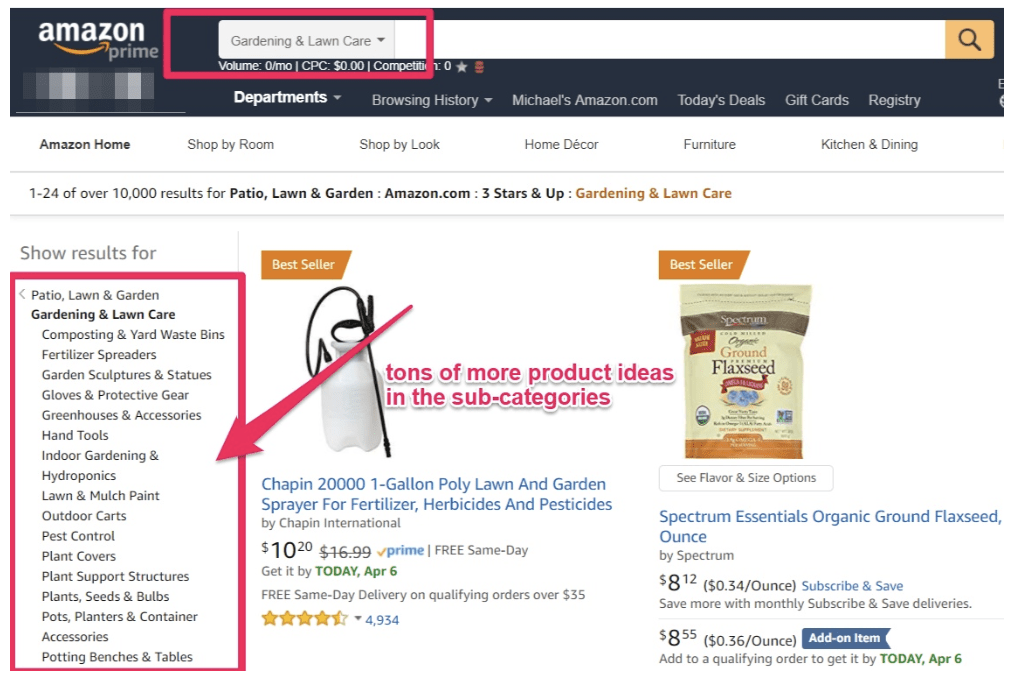Open the Chapin 20000 sprayer product title

point(437,494)
